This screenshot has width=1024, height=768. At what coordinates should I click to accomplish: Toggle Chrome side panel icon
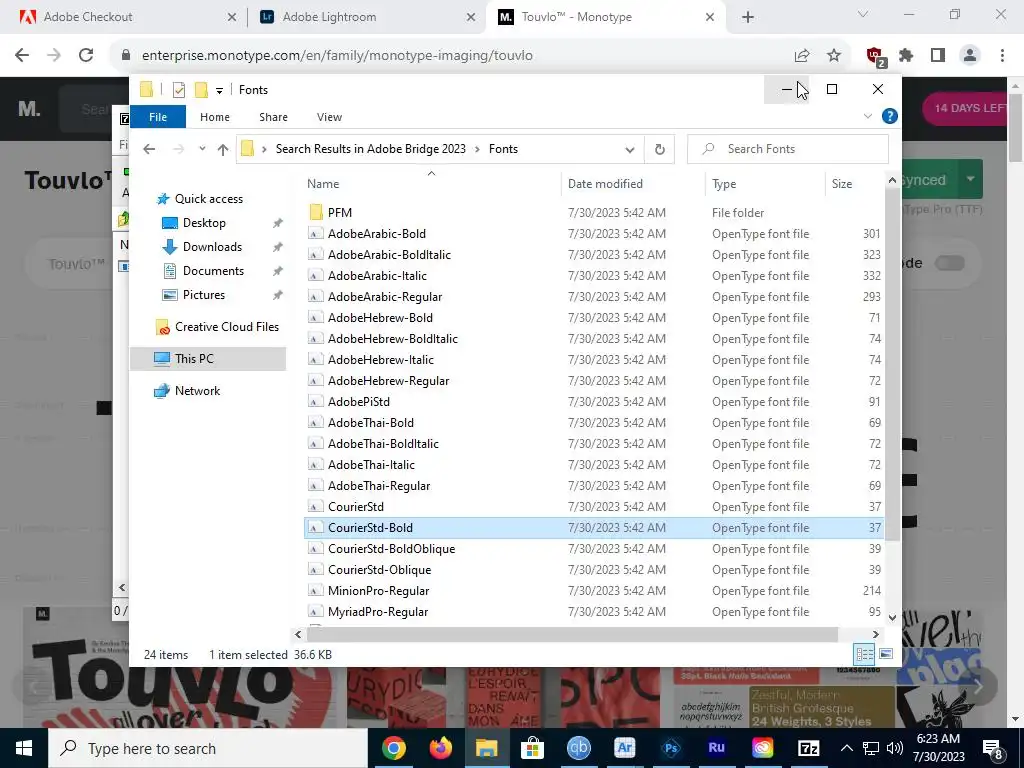tap(938, 56)
